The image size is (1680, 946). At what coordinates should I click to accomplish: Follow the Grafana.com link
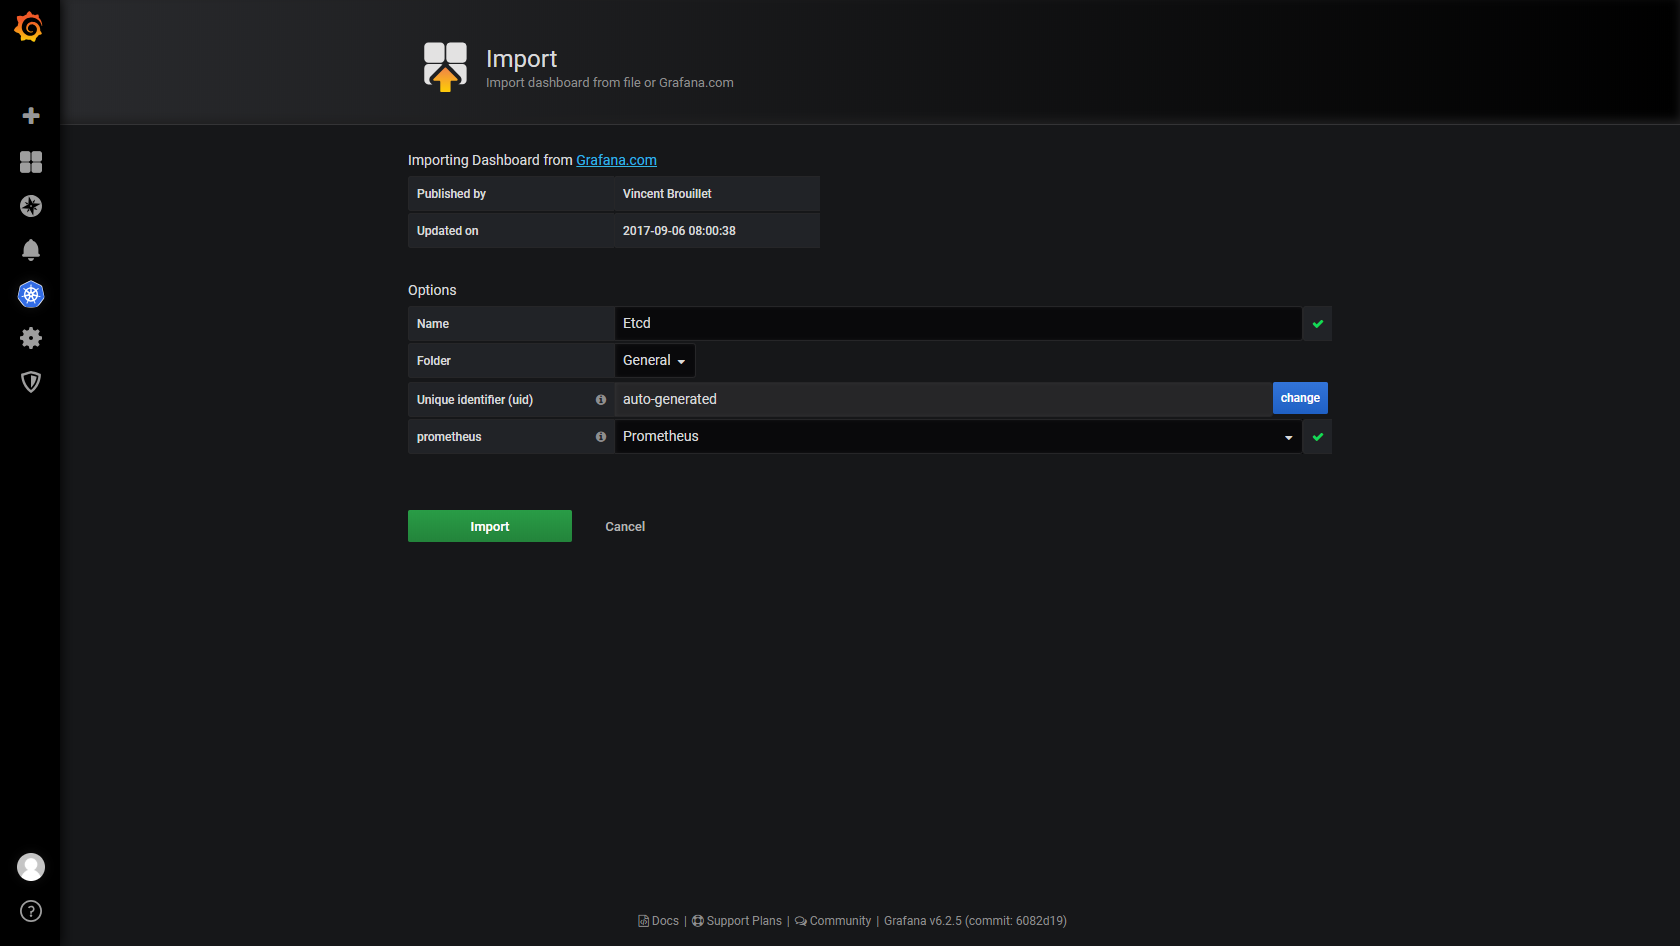click(616, 160)
